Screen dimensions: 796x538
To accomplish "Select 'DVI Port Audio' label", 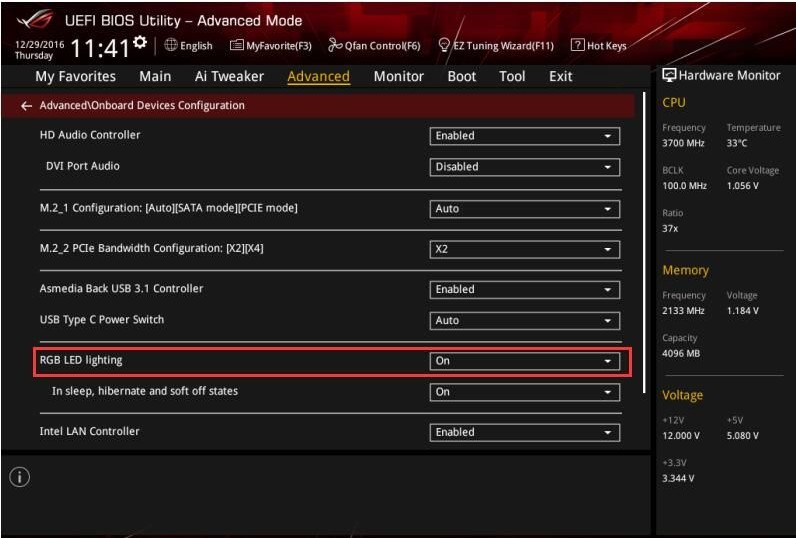I will coord(83,166).
